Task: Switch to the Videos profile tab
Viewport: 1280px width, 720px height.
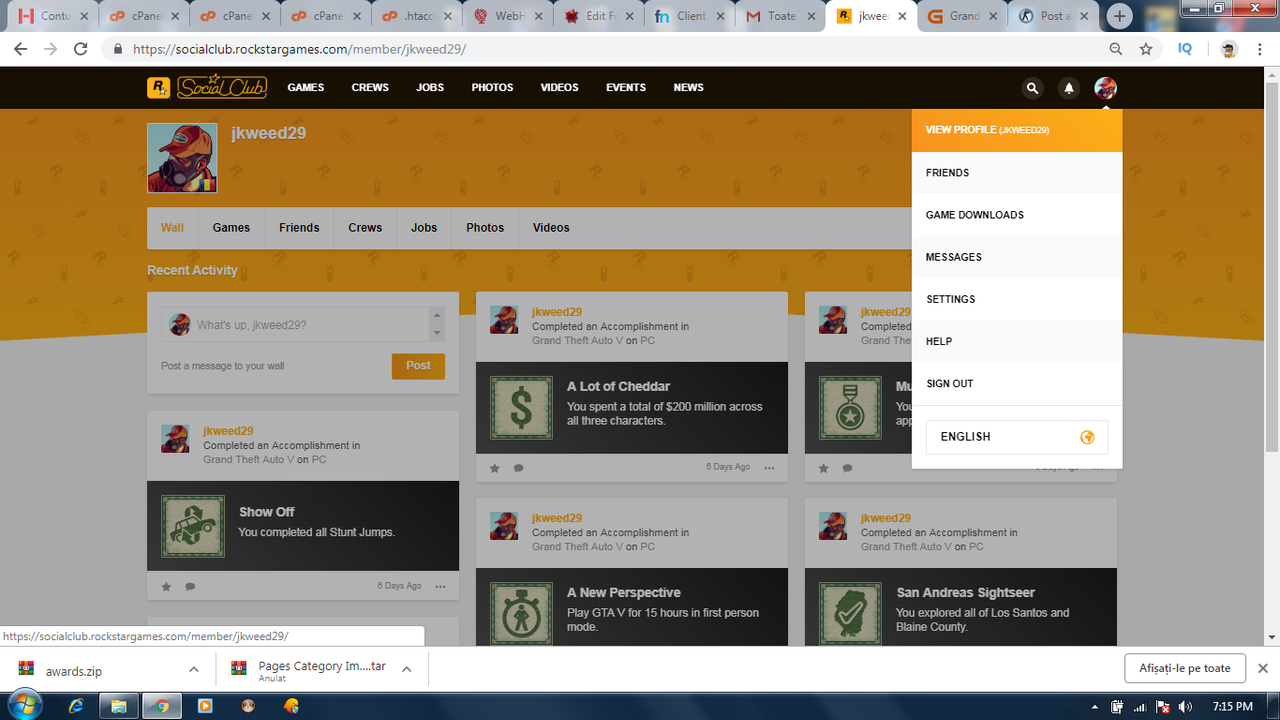Action: [x=551, y=228]
